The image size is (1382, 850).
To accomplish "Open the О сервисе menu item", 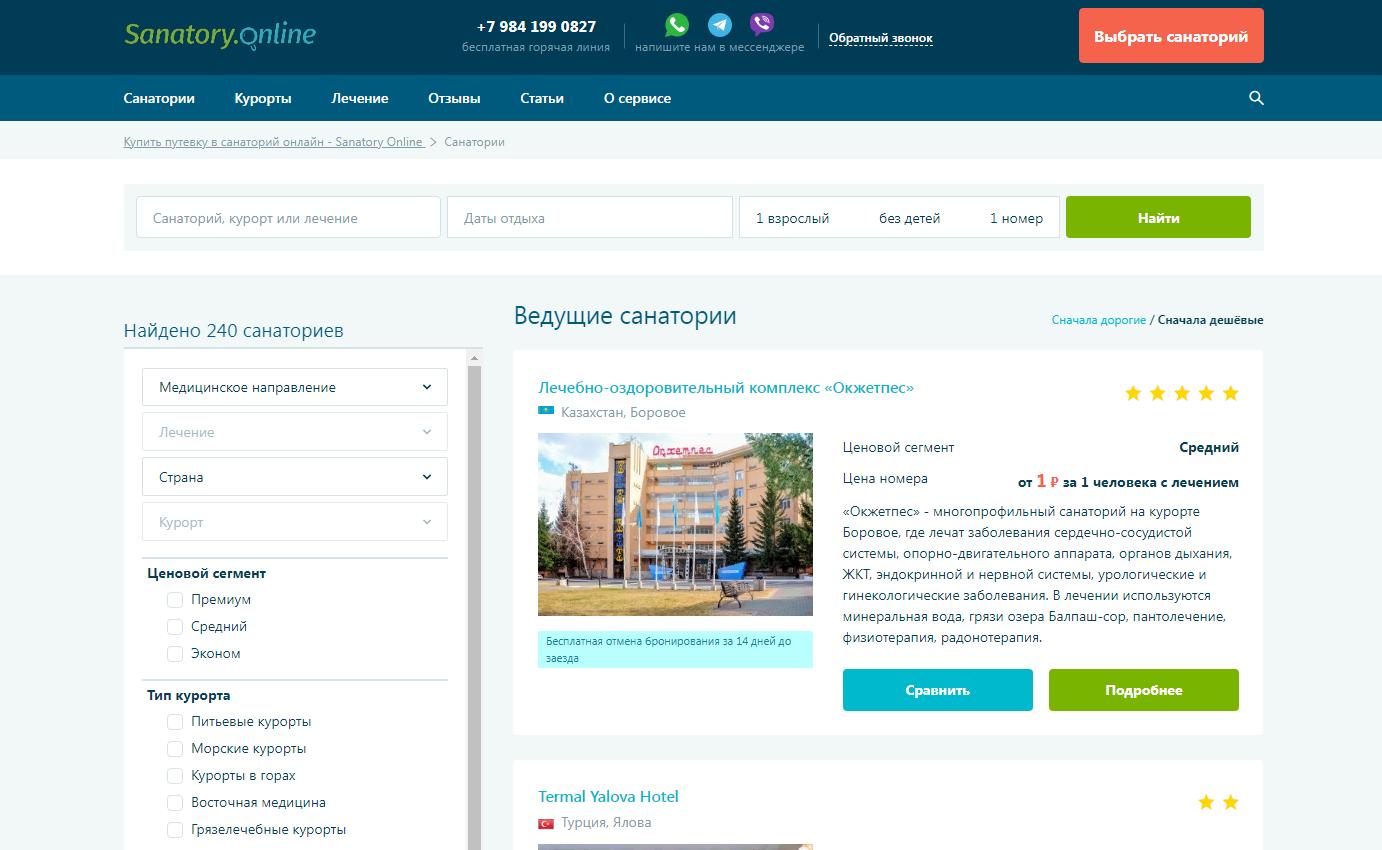I will tap(637, 98).
